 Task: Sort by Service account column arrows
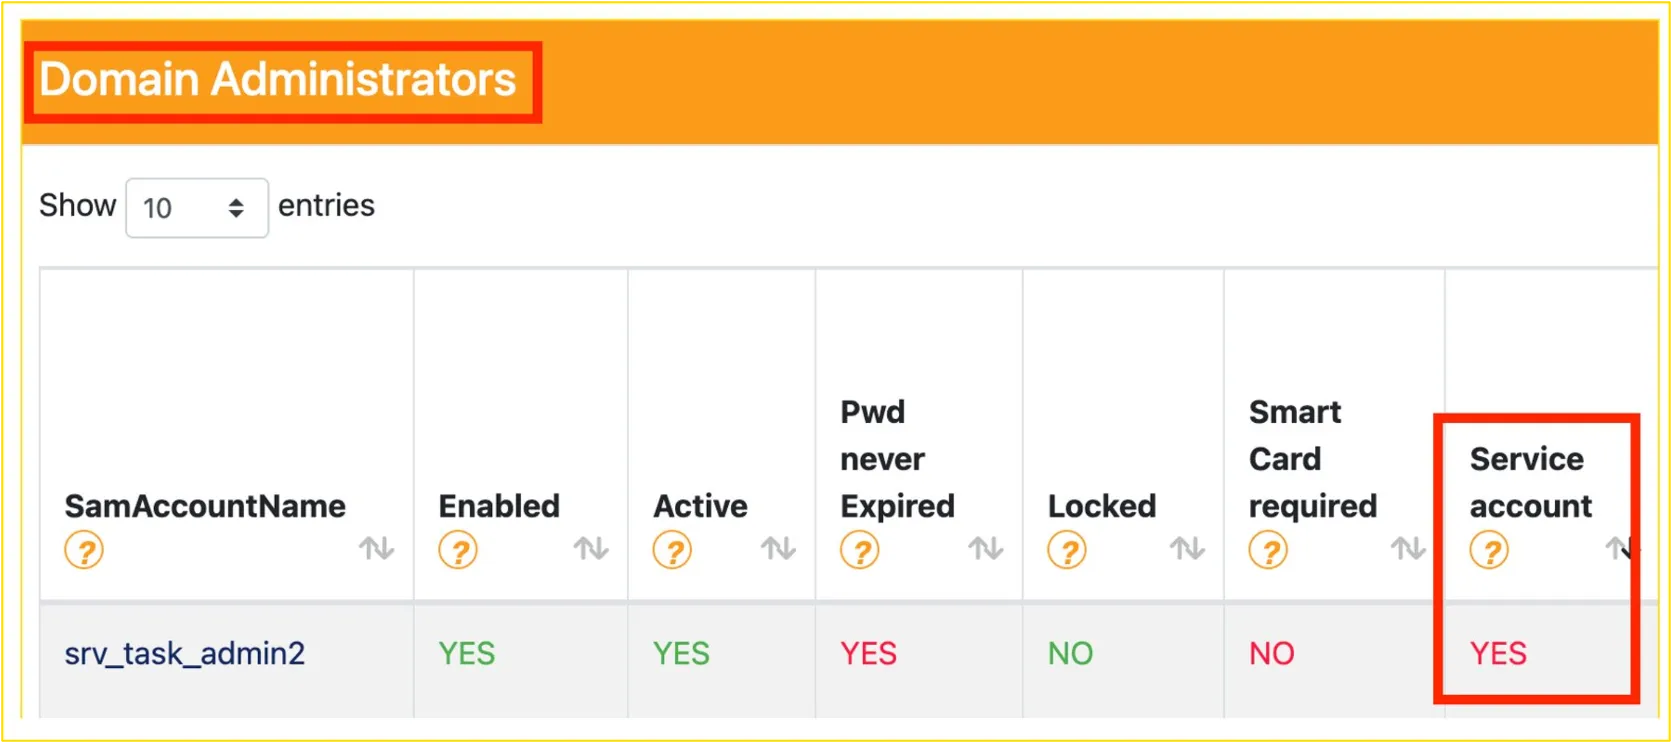1618,548
